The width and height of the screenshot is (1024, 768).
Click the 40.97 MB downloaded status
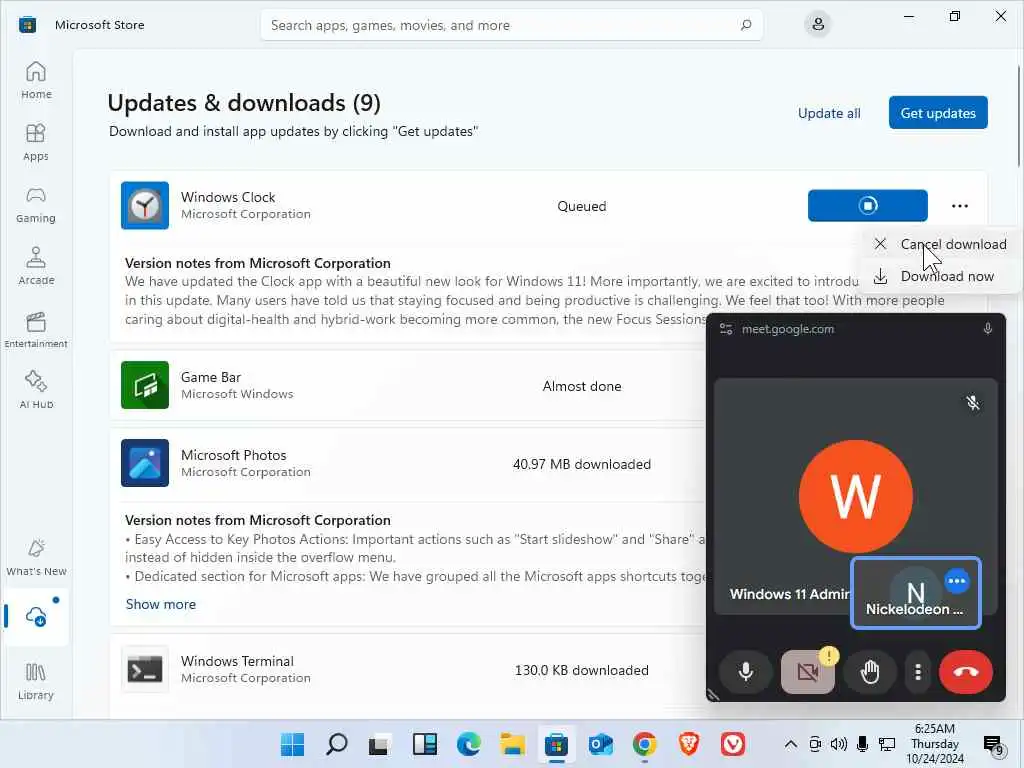[581, 464]
